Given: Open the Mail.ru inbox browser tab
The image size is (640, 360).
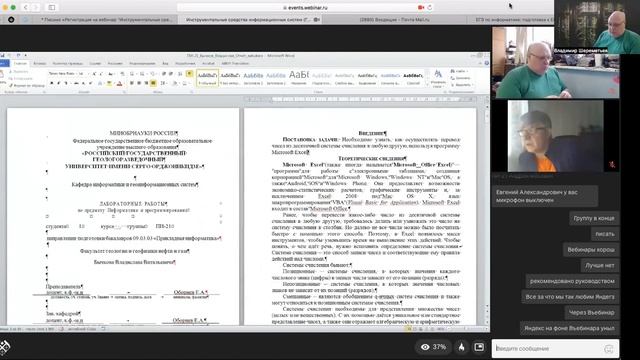Looking at the screenshot, I should click(394, 19).
